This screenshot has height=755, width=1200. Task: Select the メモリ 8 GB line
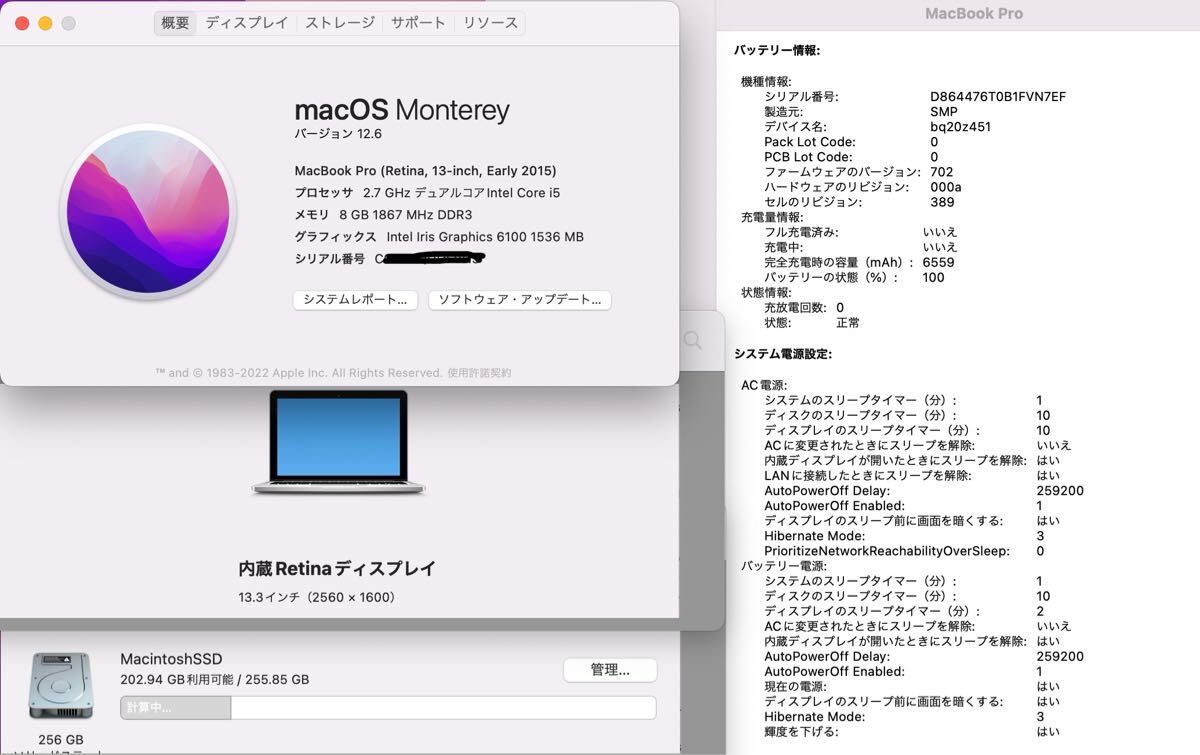(x=383, y=215)
